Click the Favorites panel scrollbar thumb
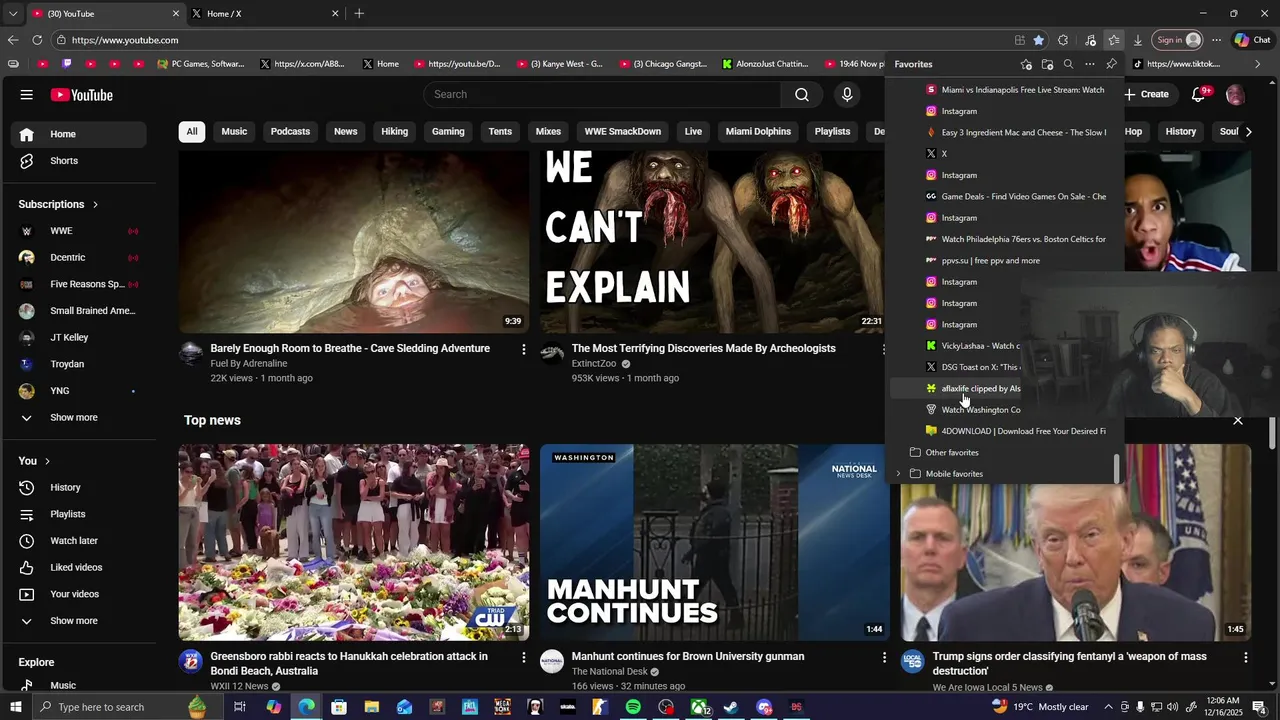Screen dimensions: 1280x720 [1117, 467]
